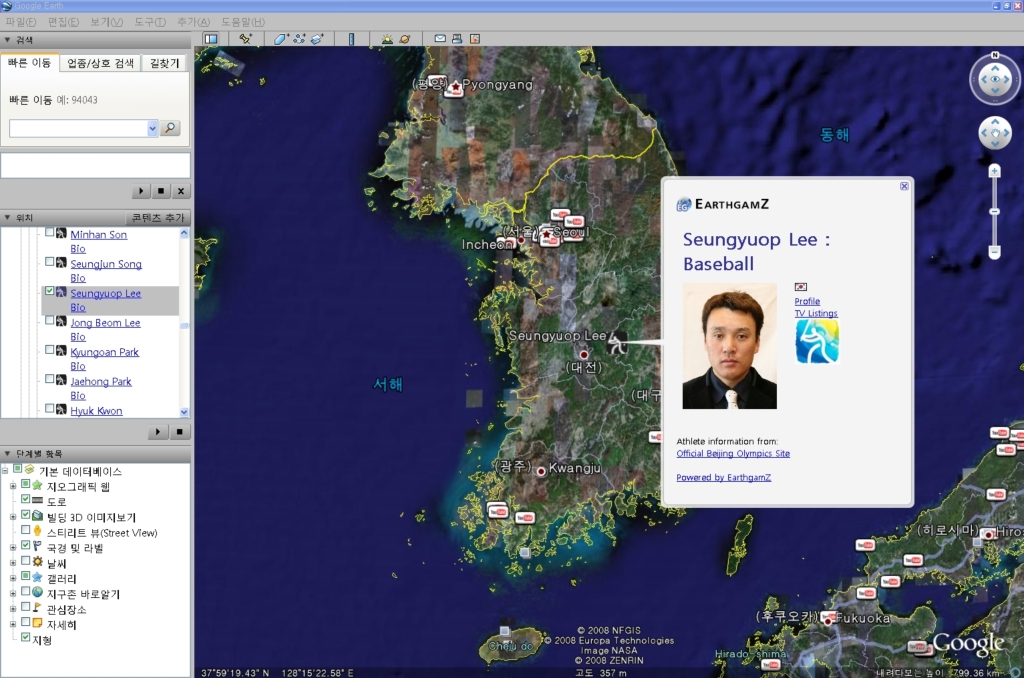1024x678 pixels.
Task: Select the Add Path tool
Action: coord(299,39)
